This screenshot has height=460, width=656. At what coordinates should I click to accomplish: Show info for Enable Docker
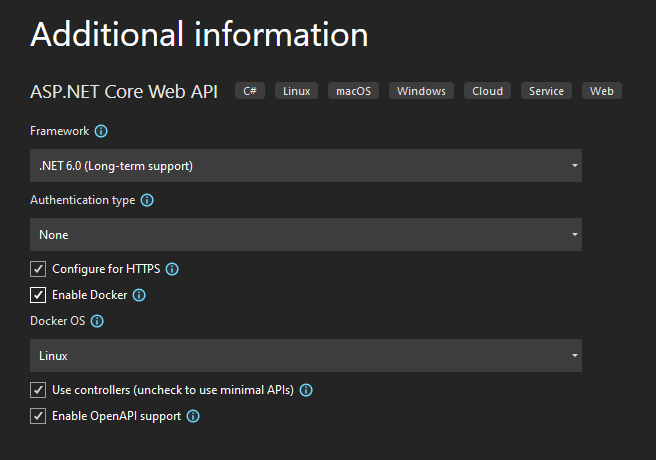(x=139, y=295)
